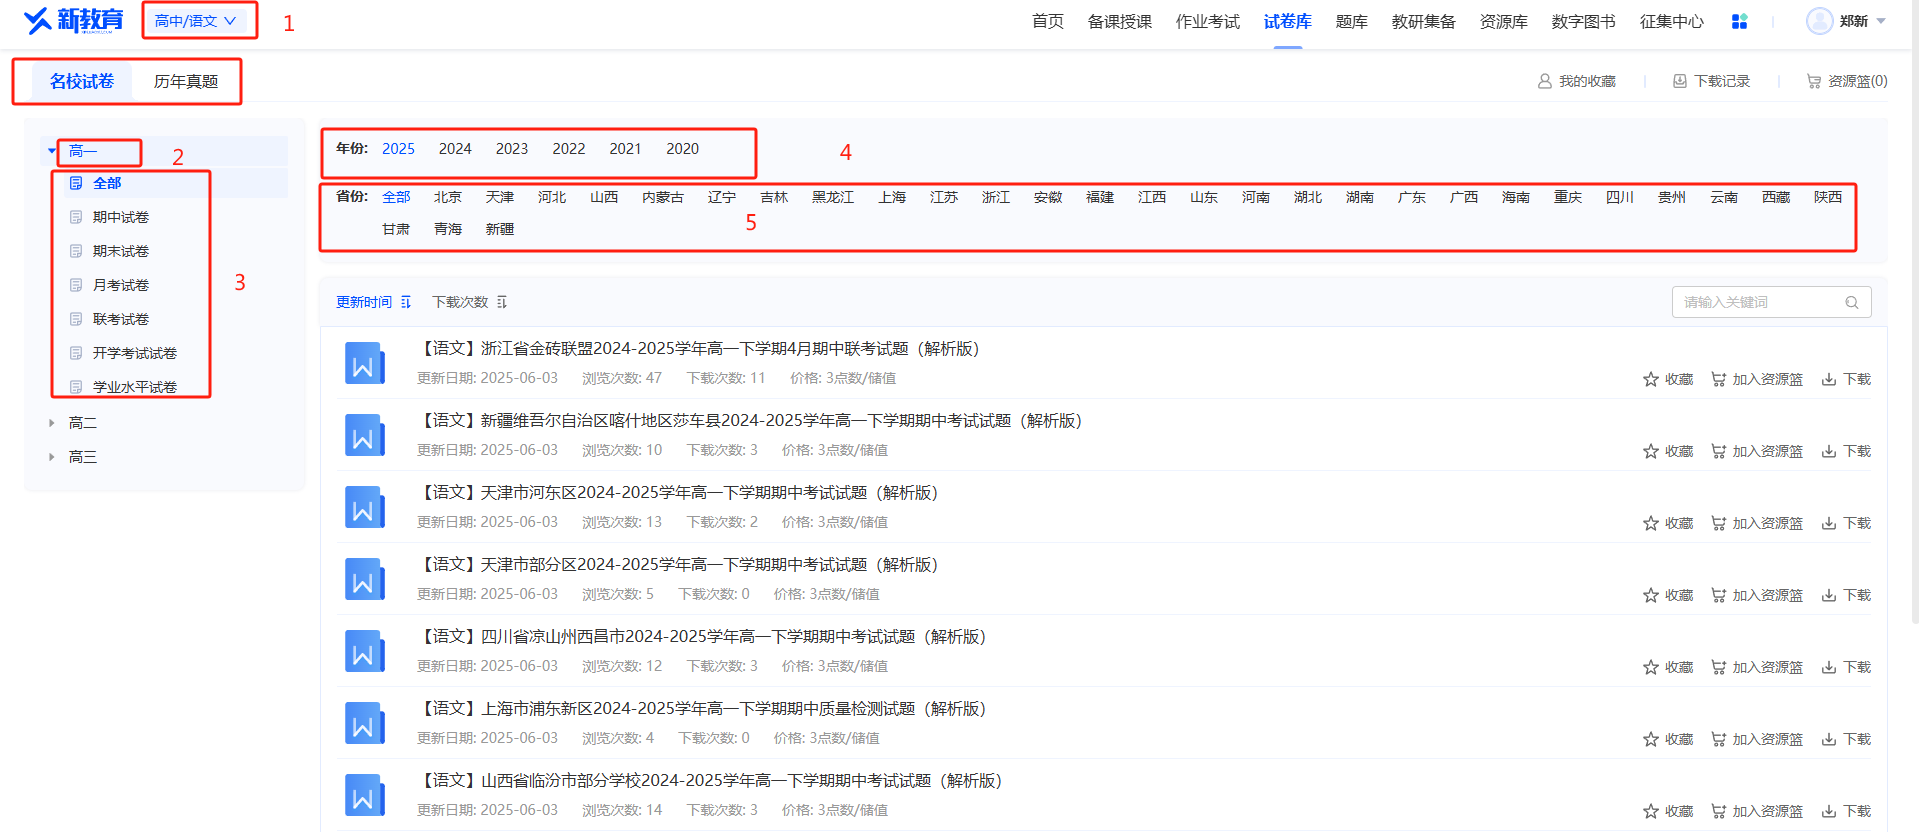Filter by year 2023
The height and width of the screenshot is (832, 1919).
click(x=512, y=148)
